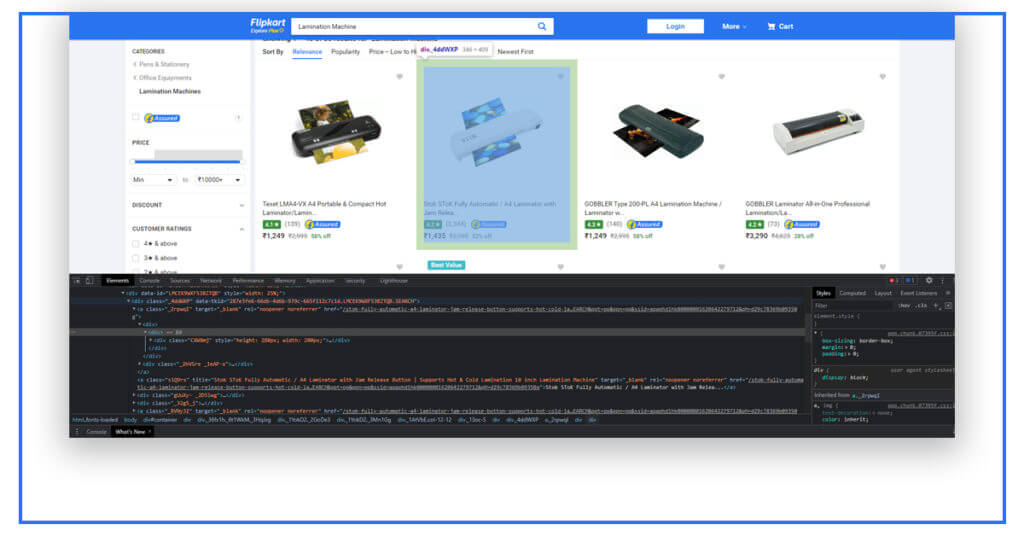Image resolution: width=1024 pixels, height=536 pixels.
Task: Open DevTools more options kebab icon
Action: point(942,280)
